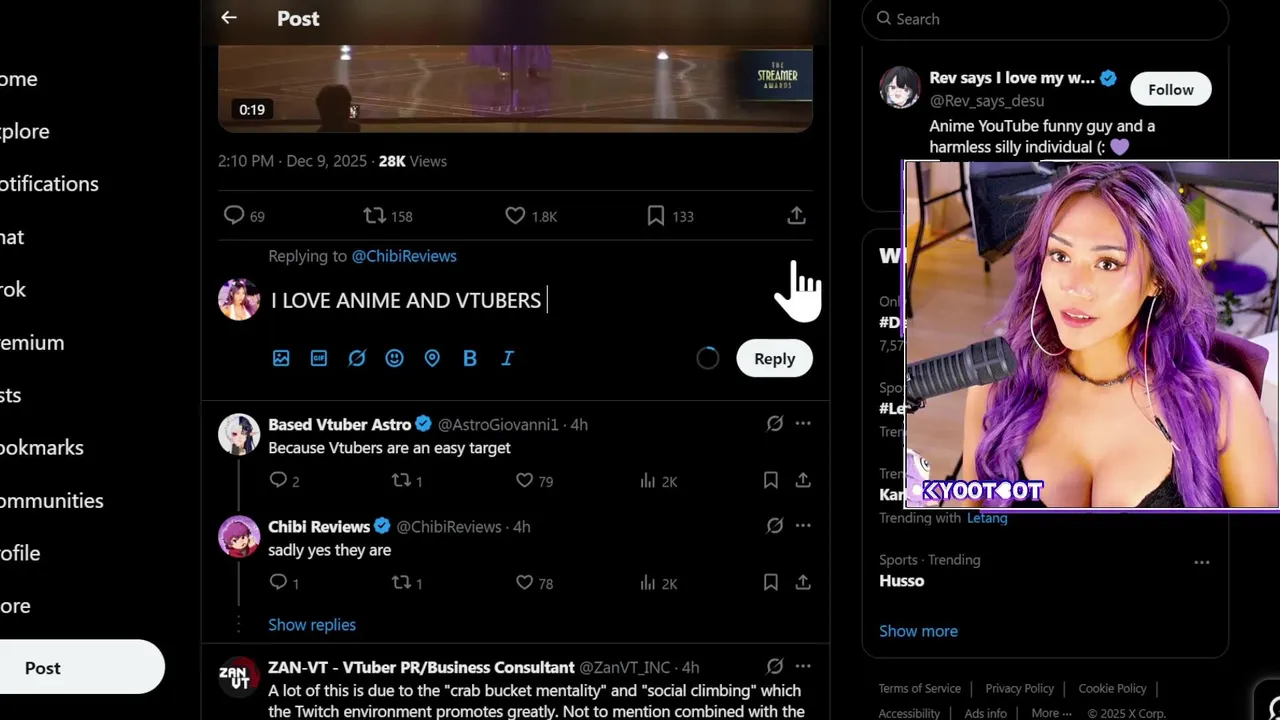Open the emoji picker in reply composer
The image size is (1280, 720).
(x=394, y=358)
